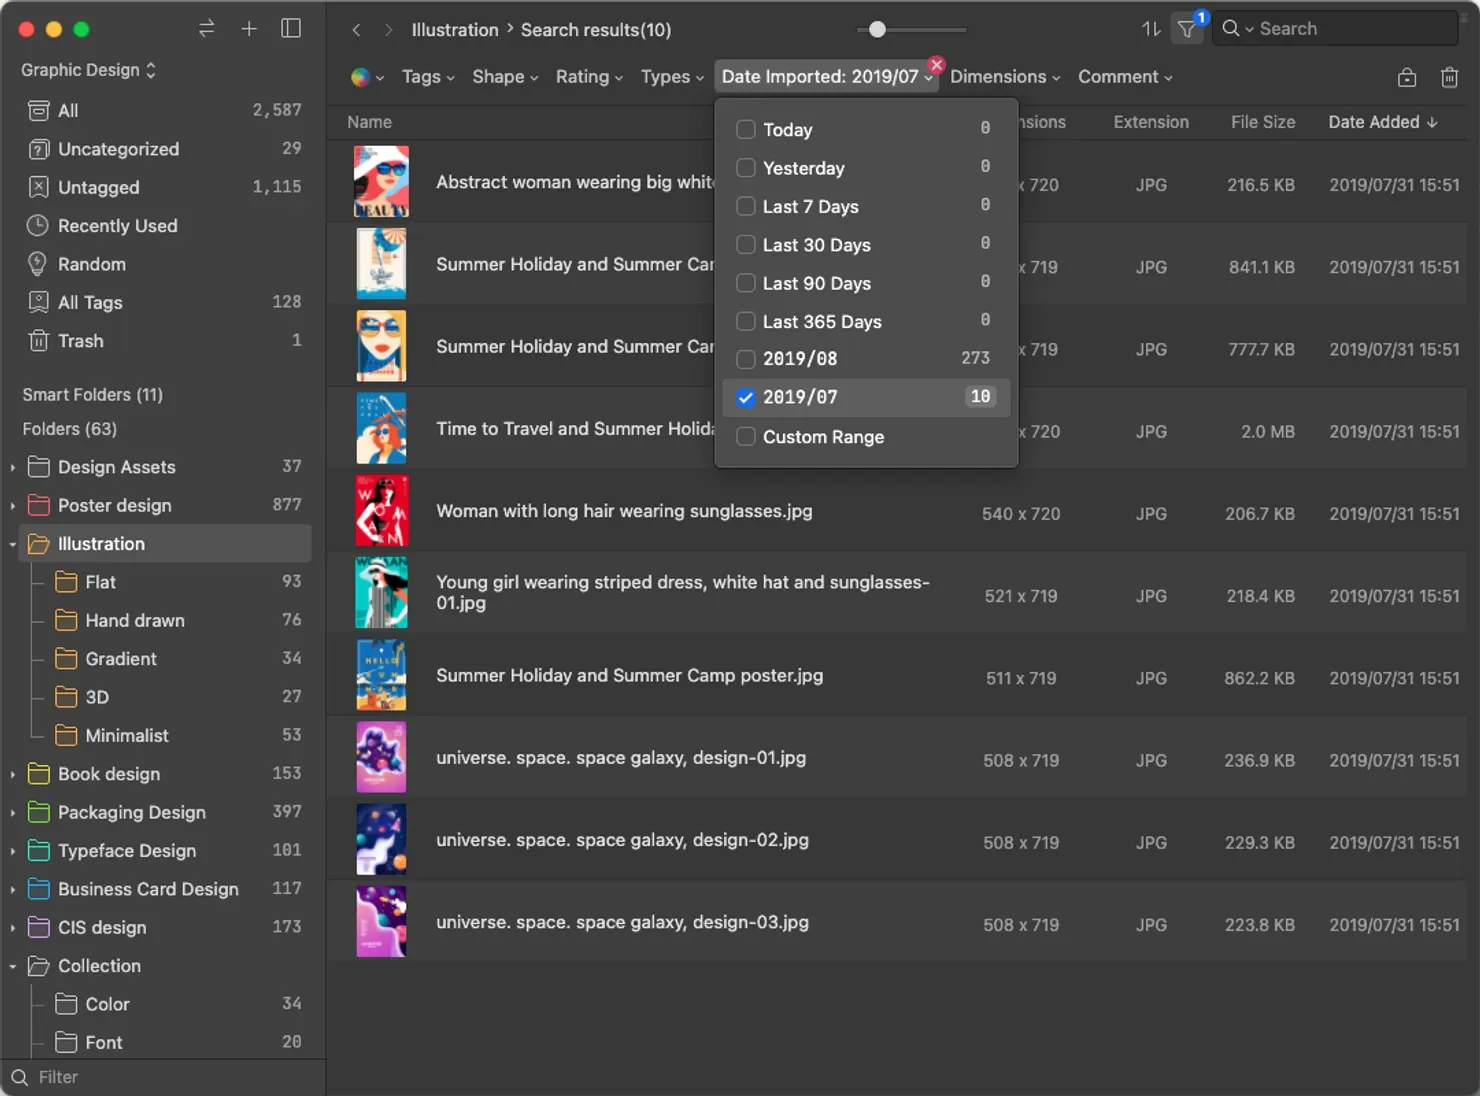
Task: Open the sort order arrows icon
Action: point(1151,29)
